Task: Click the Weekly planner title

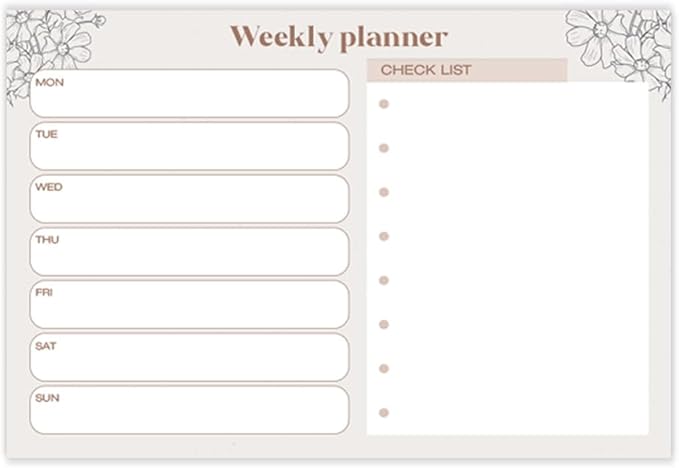Action: tap(339, 38)
